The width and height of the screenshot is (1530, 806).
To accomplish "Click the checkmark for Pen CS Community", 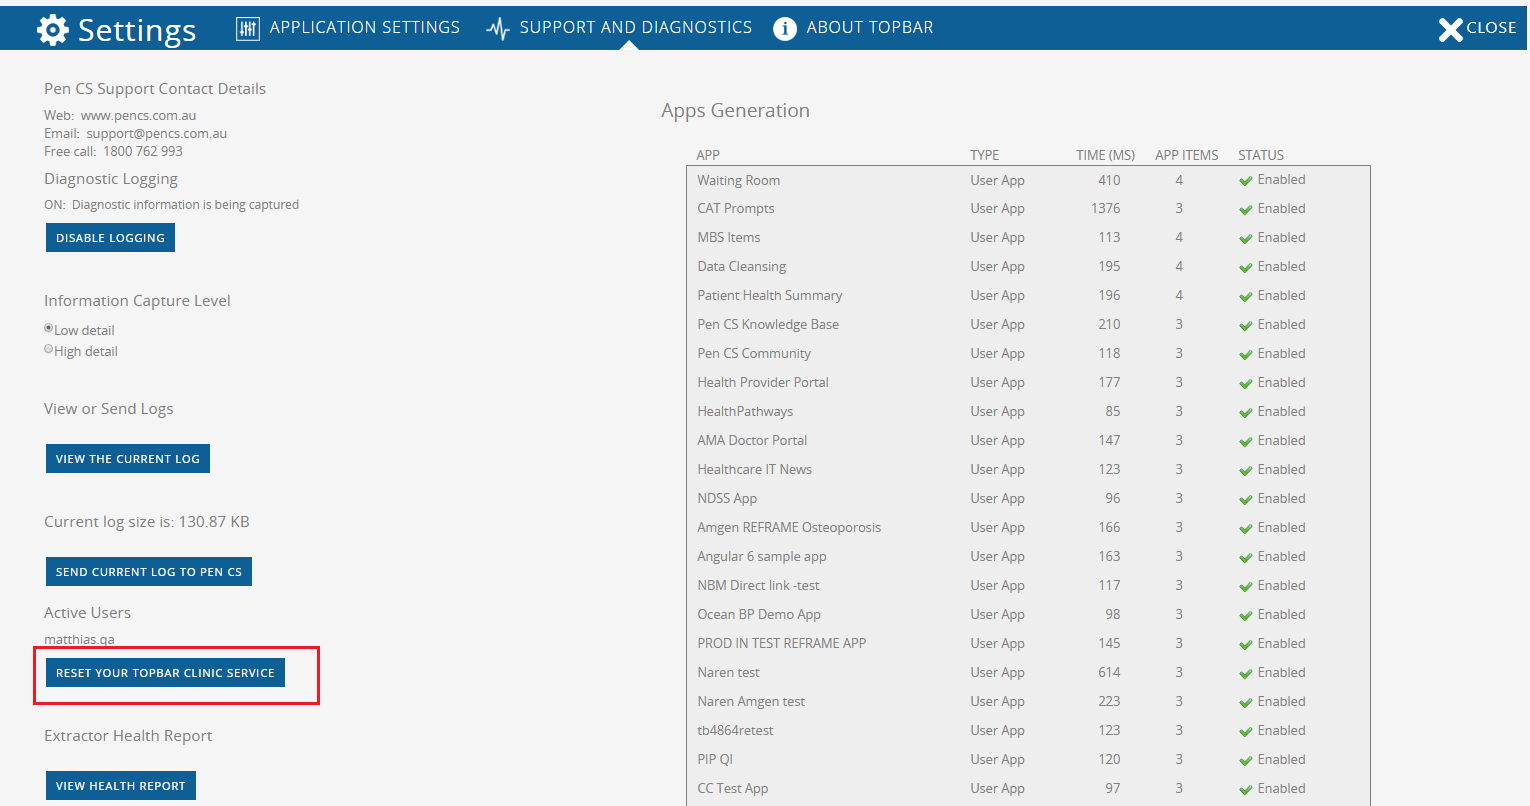I will coord(1246,355).
